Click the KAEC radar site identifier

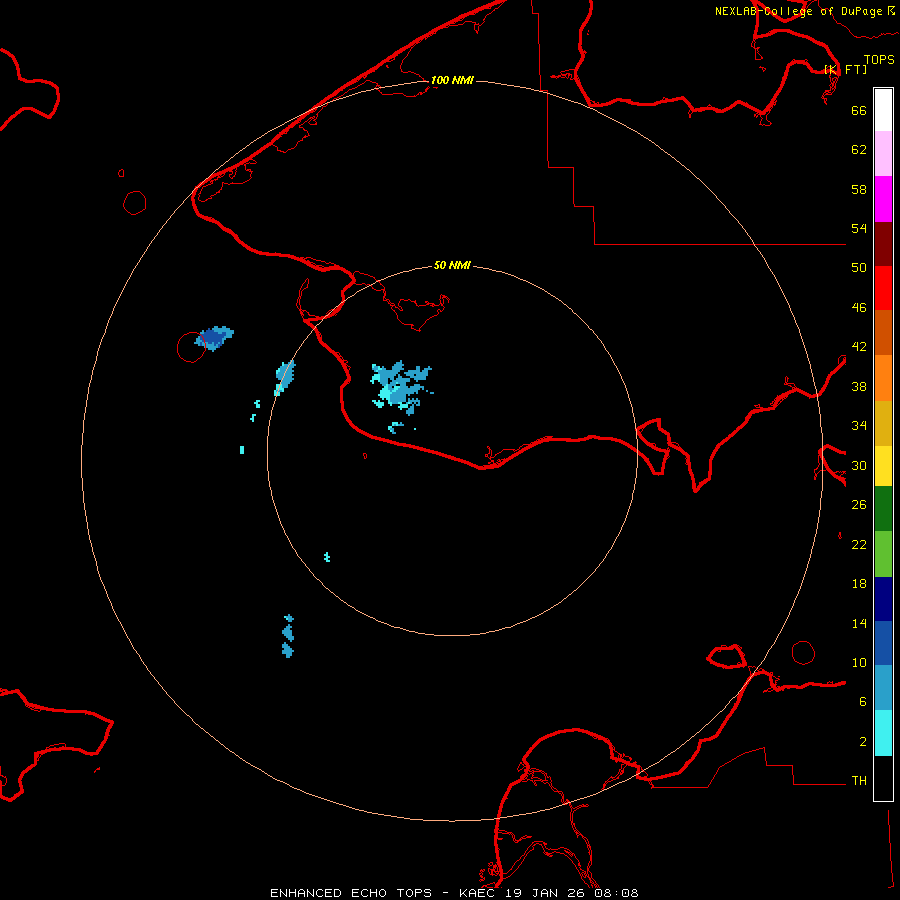click(480, 893)
